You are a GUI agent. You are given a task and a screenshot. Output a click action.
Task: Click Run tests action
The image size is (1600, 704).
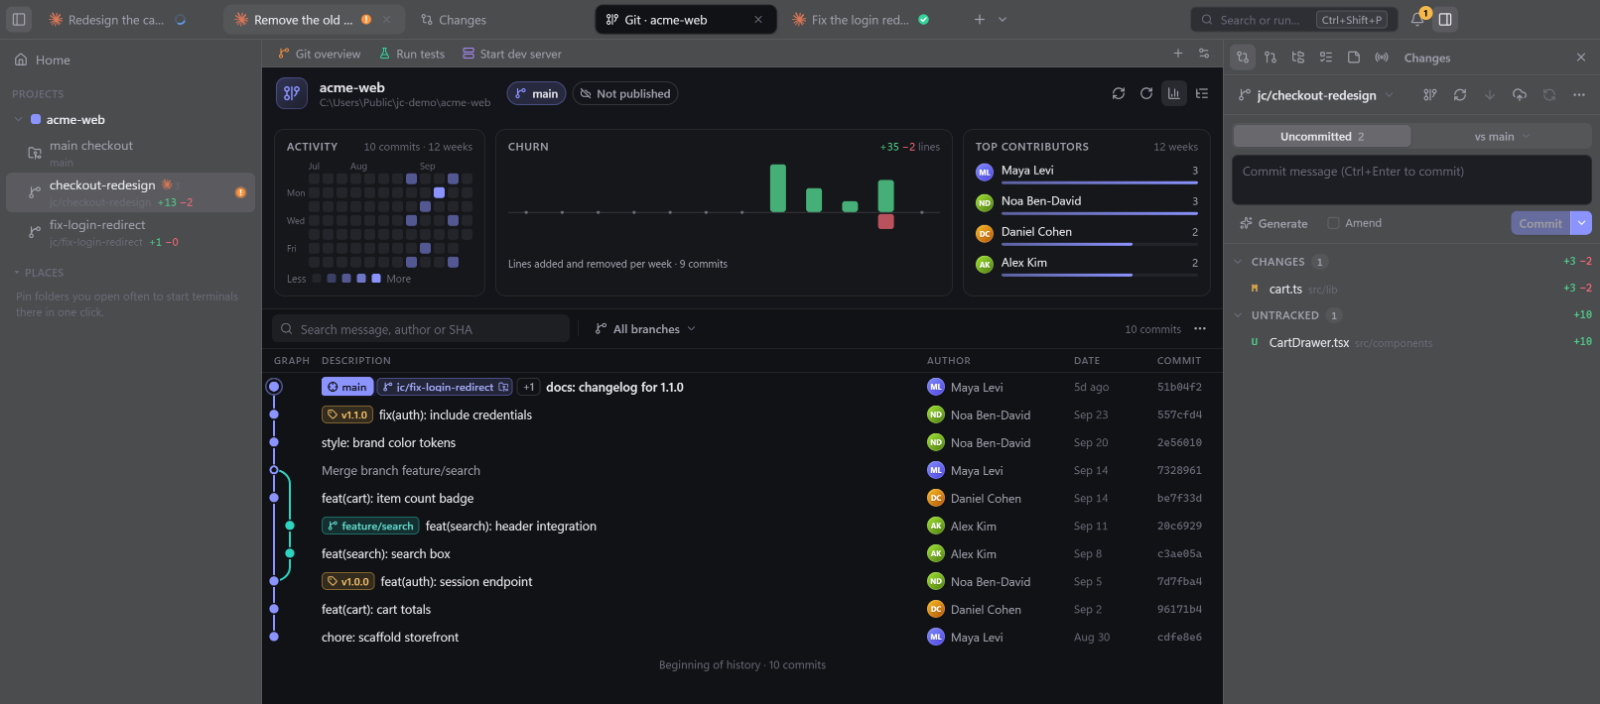tap(412, 54)
